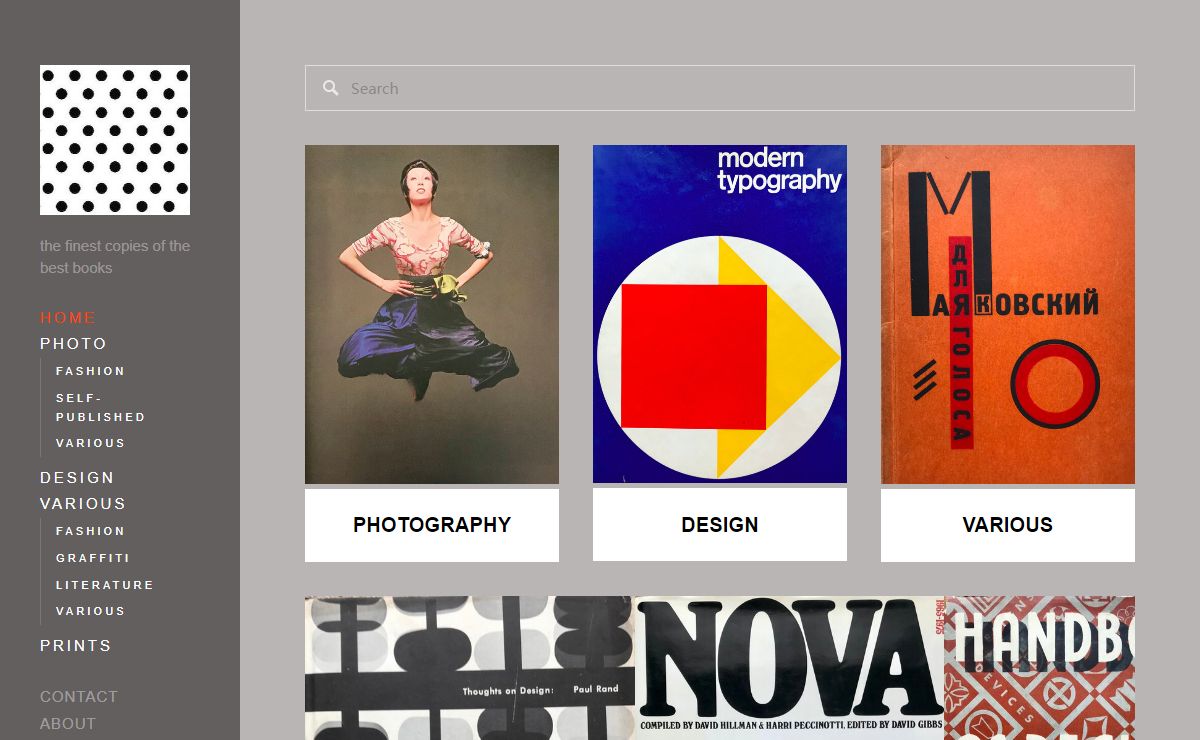1200x740 pixels.
Task: Go to the CONTACT page
Action: (79, 697)
